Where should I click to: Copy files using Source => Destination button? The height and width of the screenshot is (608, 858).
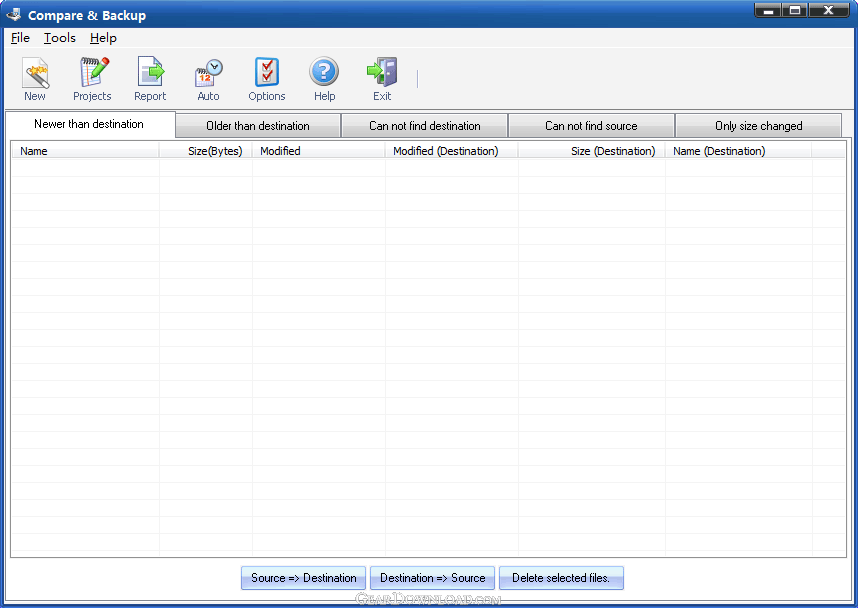coord(303,578)
